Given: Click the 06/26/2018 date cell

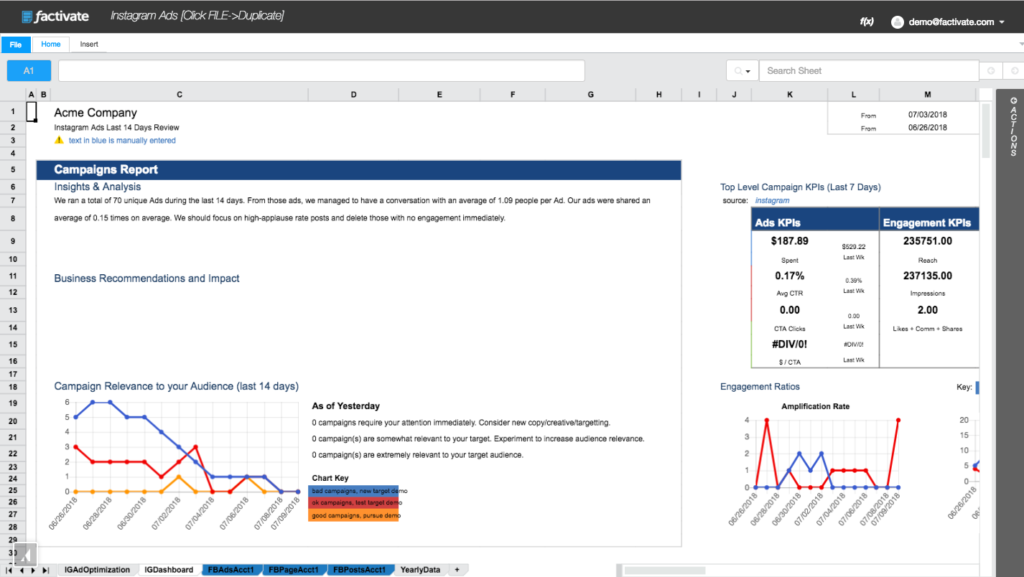Looking at the screenshot, I should point(927,127).
